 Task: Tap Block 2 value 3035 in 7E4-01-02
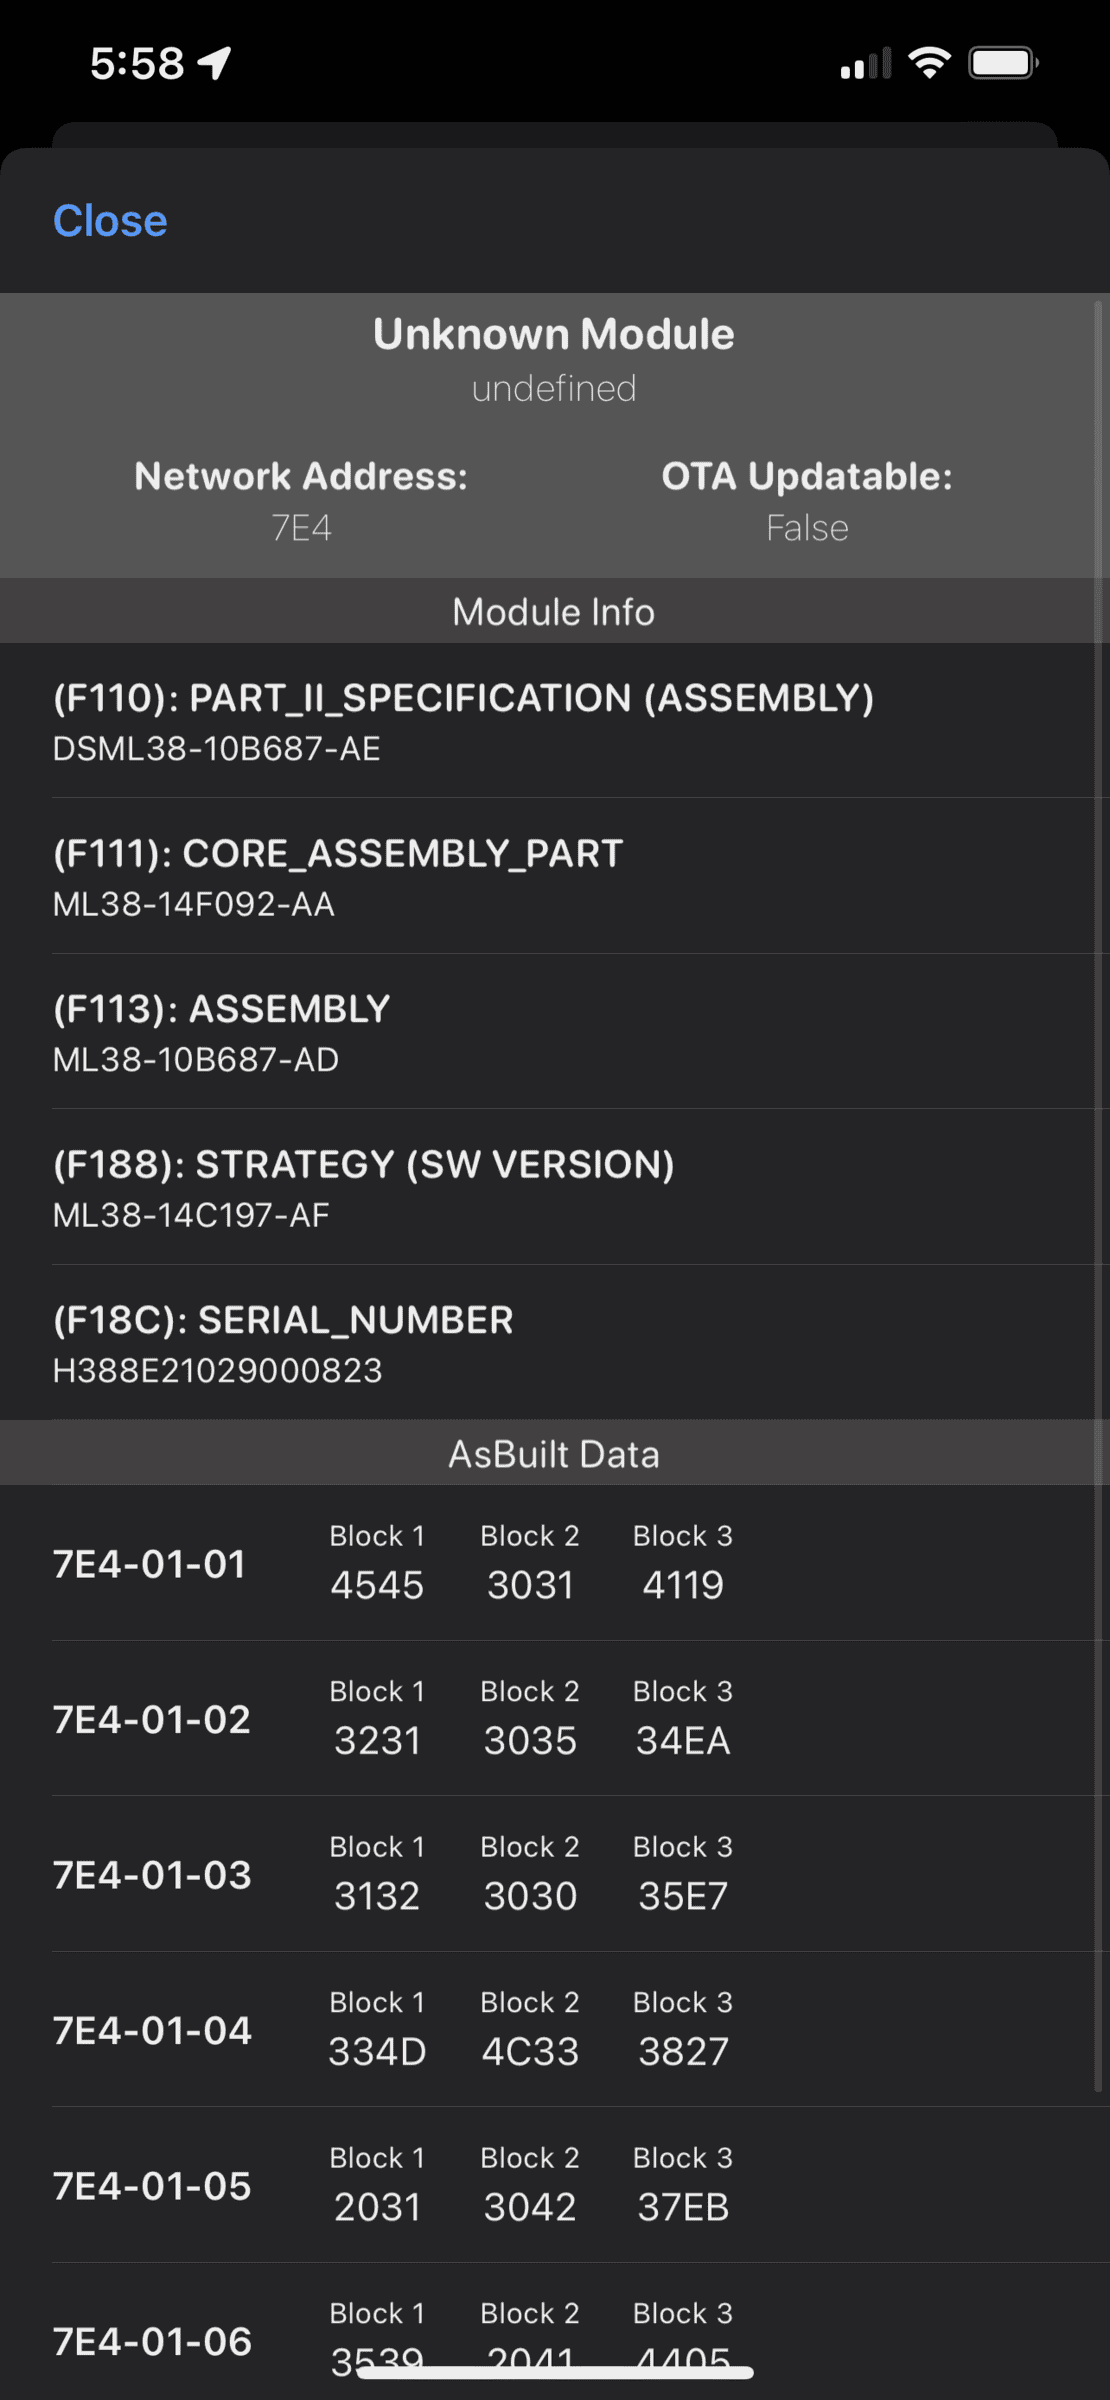(x=530, y=1741)
